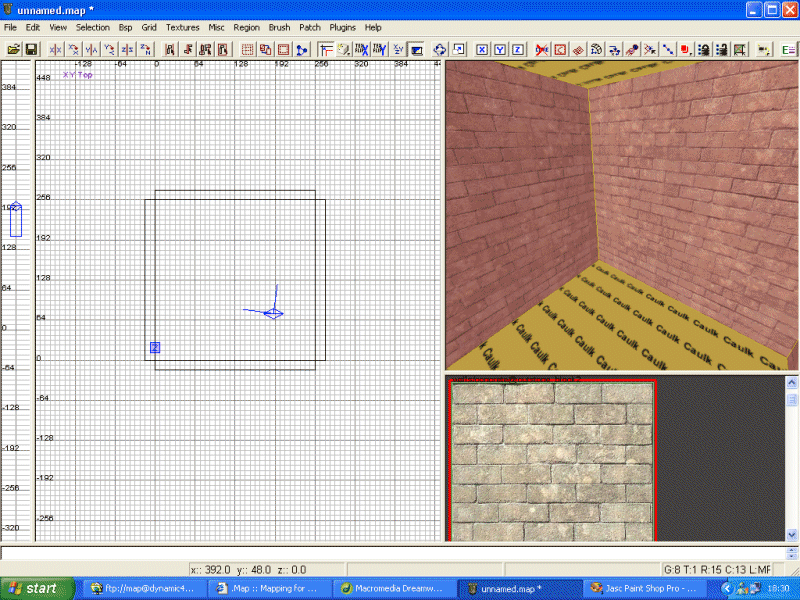Flip the selection along the Y axis
Image resolution: width=800 pixels, height=600 pixels.
[x=91, y=49]
